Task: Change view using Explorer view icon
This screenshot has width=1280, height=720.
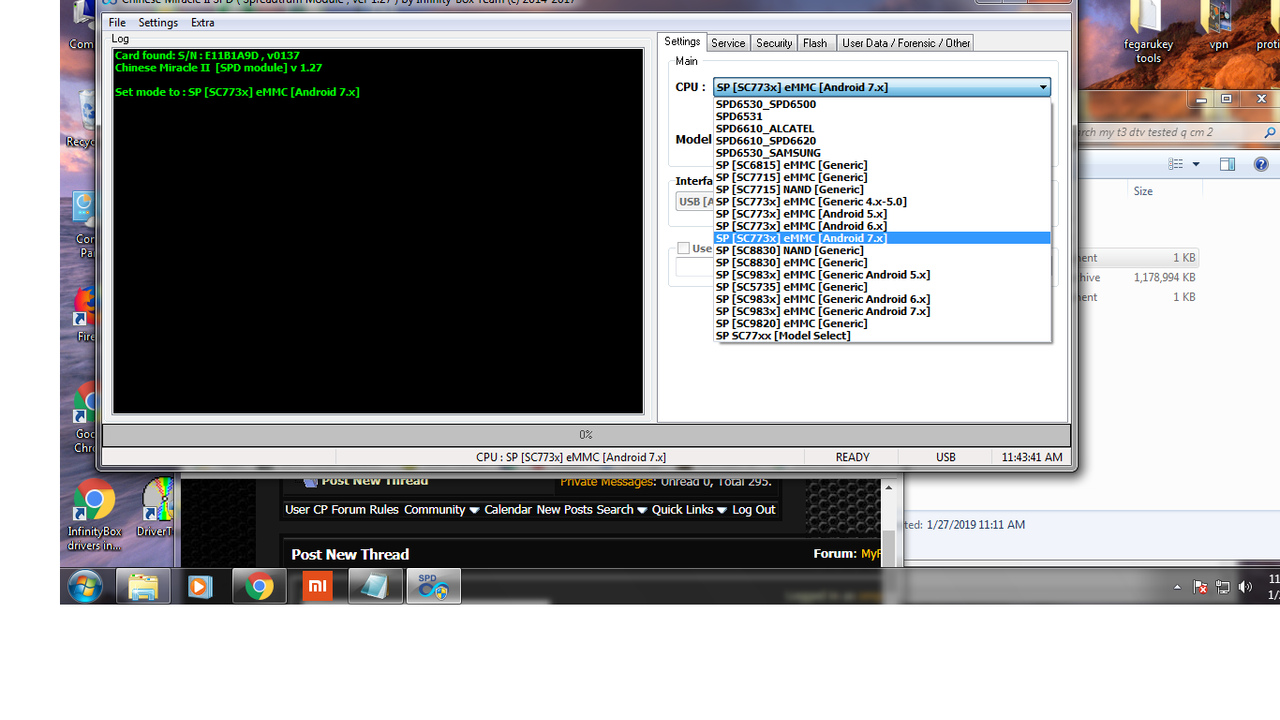Action: click(x=1176, y=164)
